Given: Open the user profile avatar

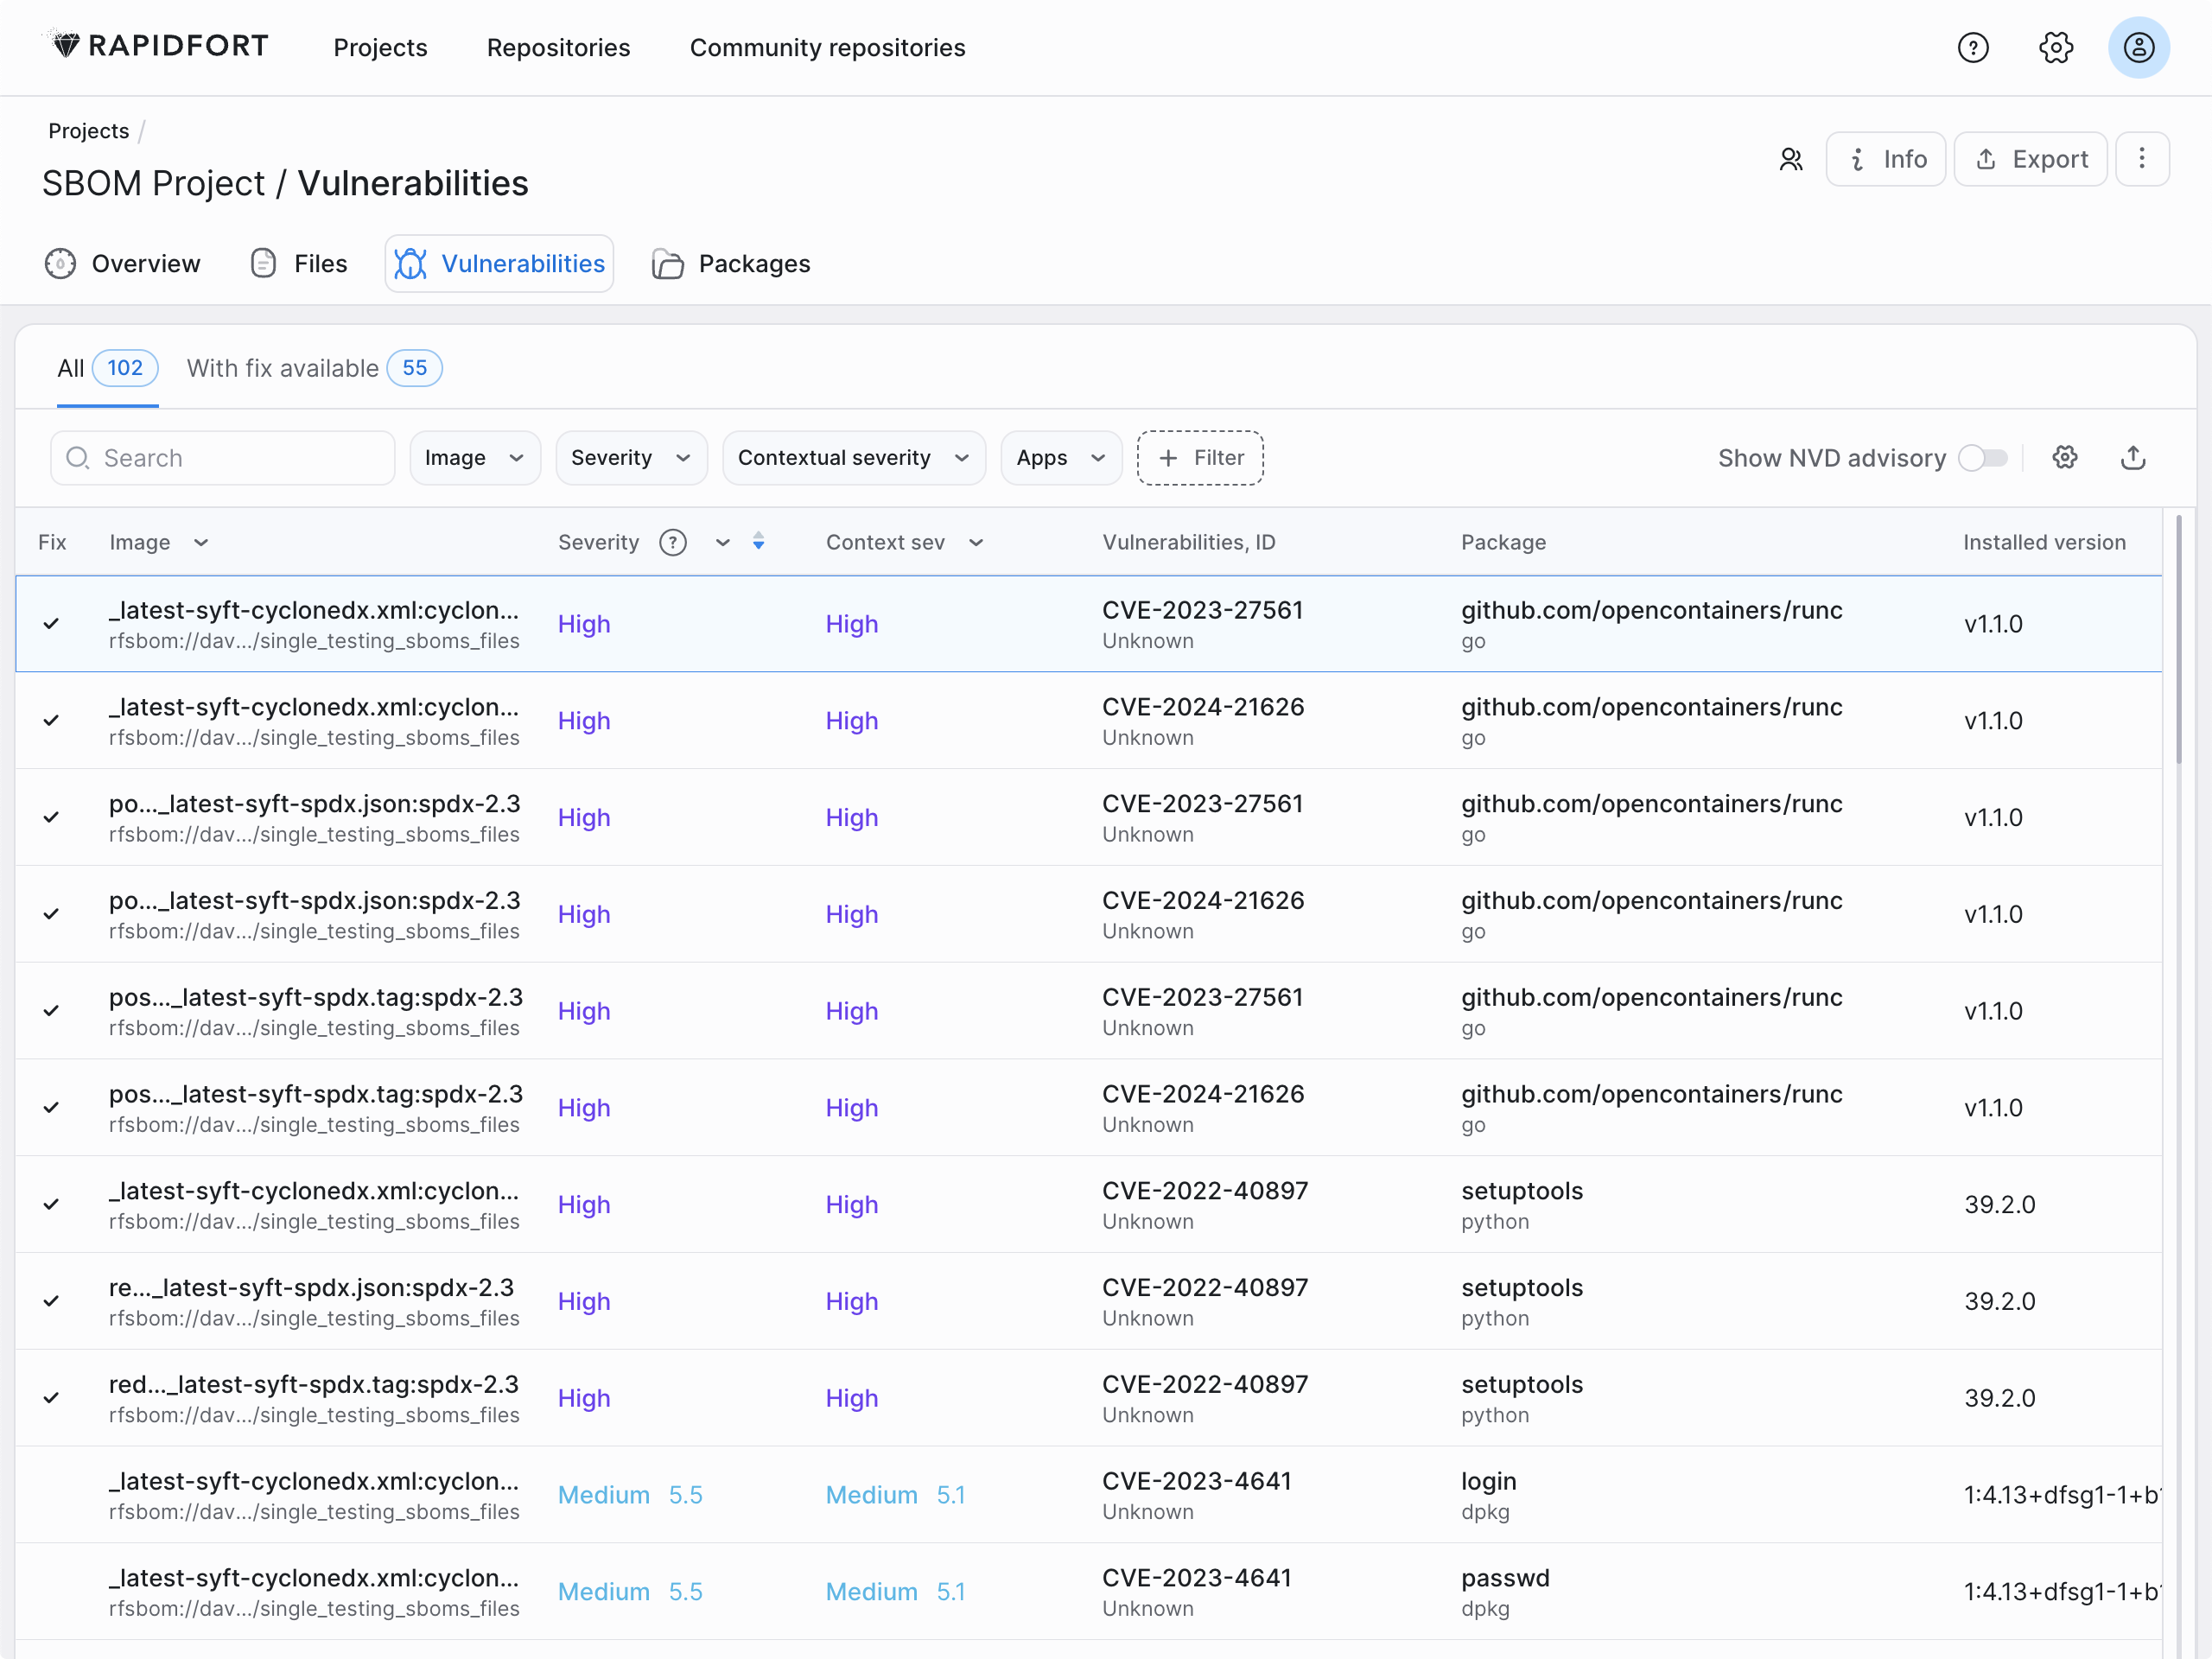Looking at the screenshot, I should pos(2138,47).
